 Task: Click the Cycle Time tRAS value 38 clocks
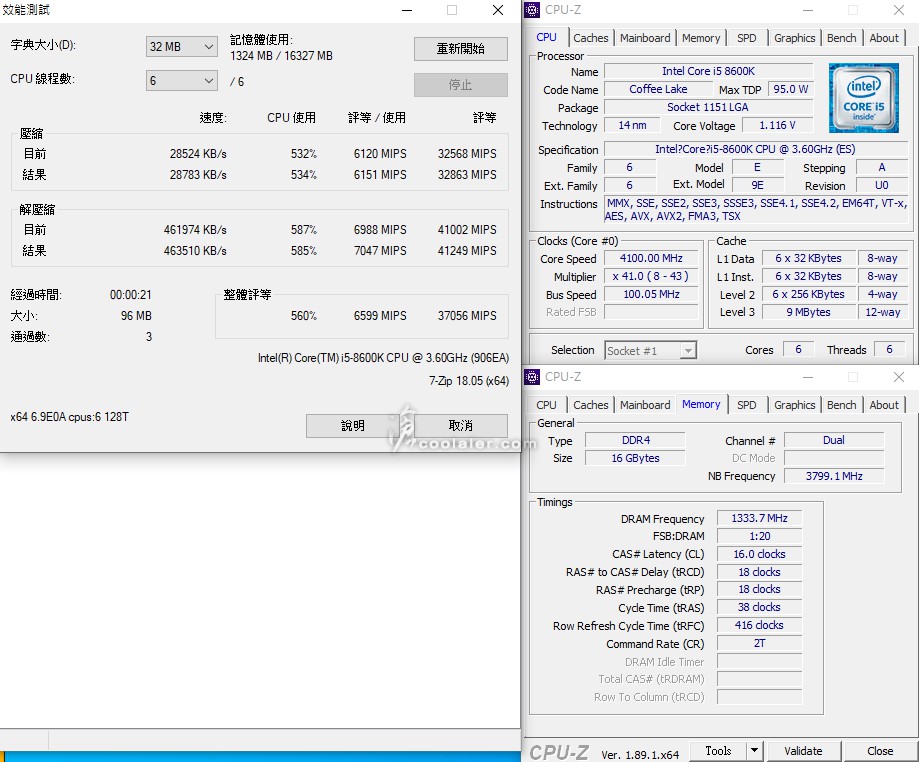(759, 607)
